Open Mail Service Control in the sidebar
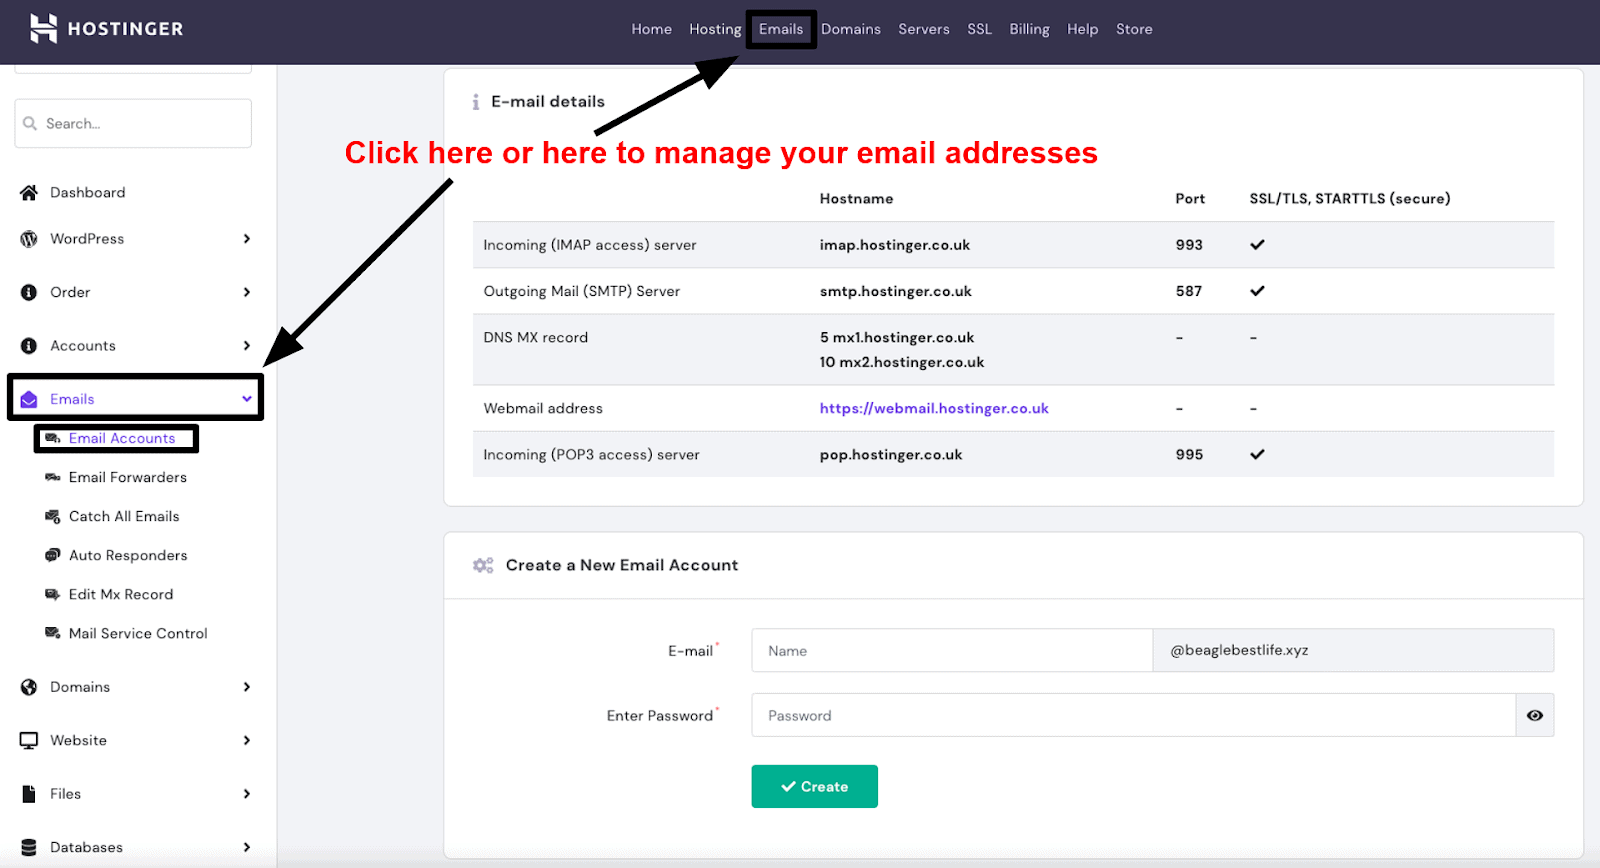 138,633
